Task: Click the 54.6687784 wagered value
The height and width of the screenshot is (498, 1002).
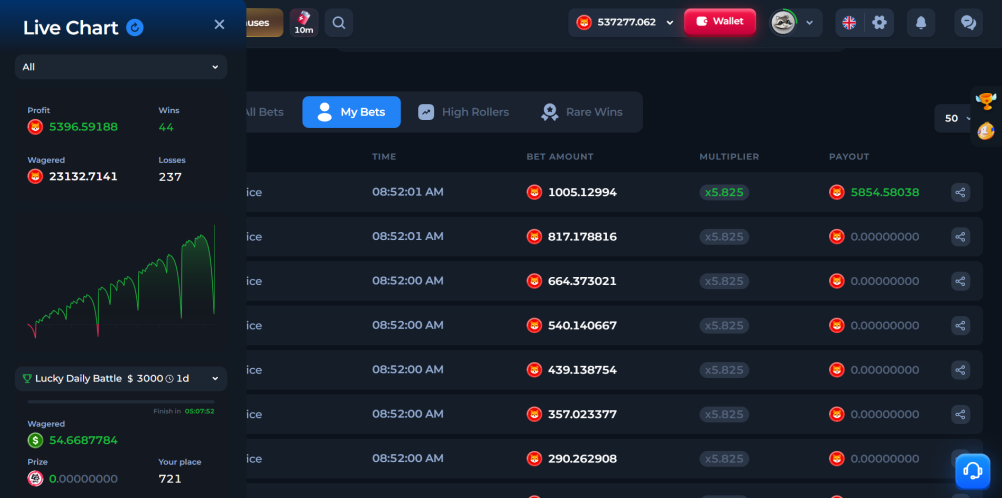Action: [83, 440]
